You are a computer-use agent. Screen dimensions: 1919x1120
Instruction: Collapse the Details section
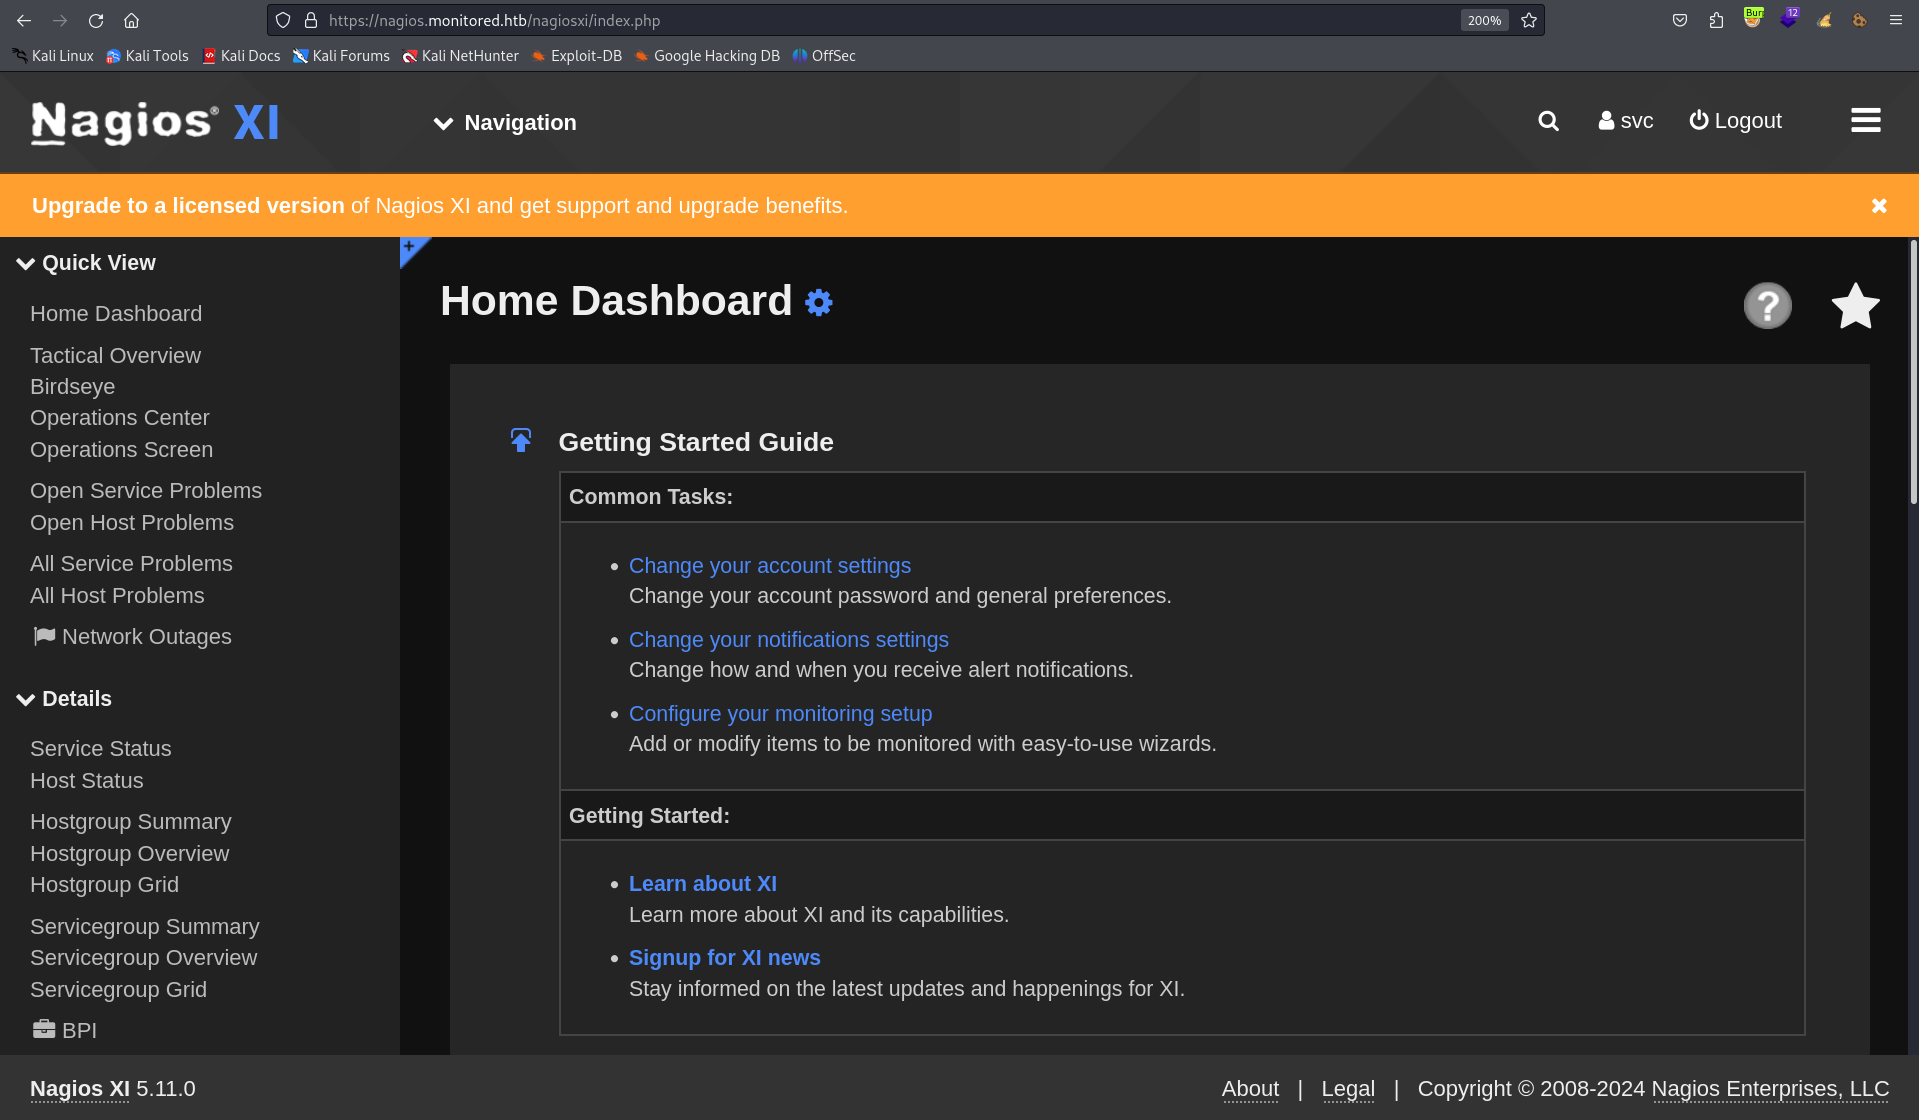click(x=65, y=699)
